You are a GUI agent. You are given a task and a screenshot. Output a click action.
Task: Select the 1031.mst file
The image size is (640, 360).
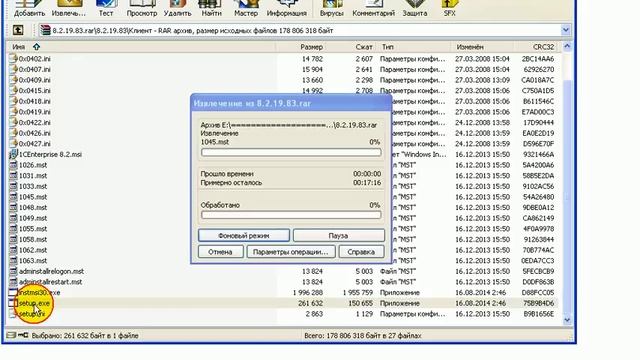(33, 176)
